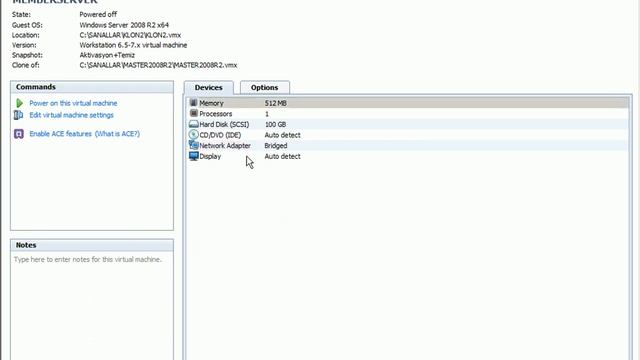
Task: Click the 100 GB disk value
Action: (x=276, y=124)
